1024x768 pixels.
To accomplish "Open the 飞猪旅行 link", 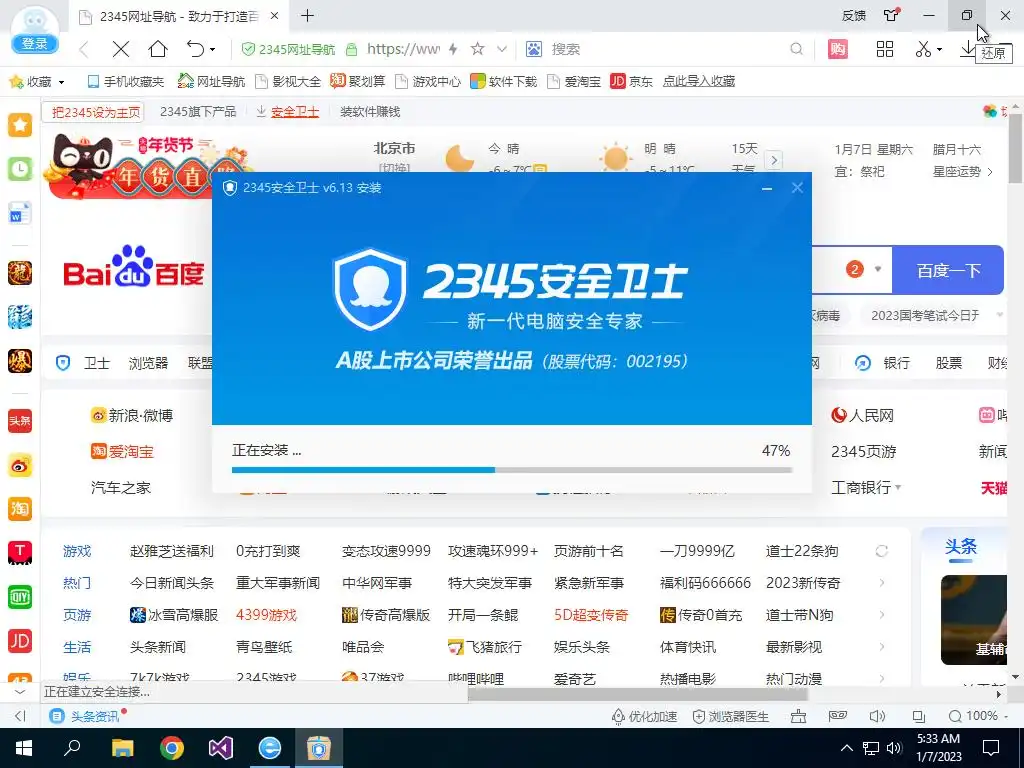I will tap(485, 647).
